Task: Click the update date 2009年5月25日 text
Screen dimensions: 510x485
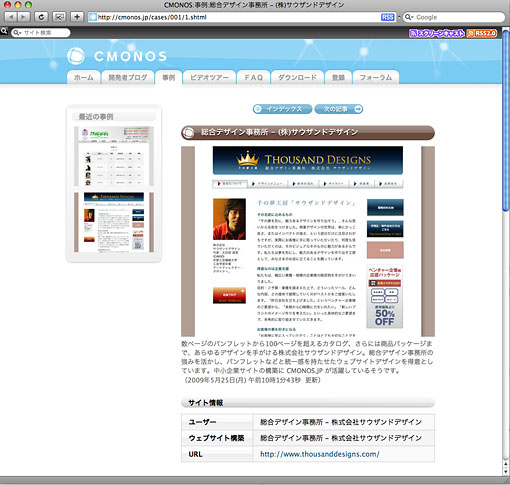Action: pyautogui.click(x=251, y=380)
